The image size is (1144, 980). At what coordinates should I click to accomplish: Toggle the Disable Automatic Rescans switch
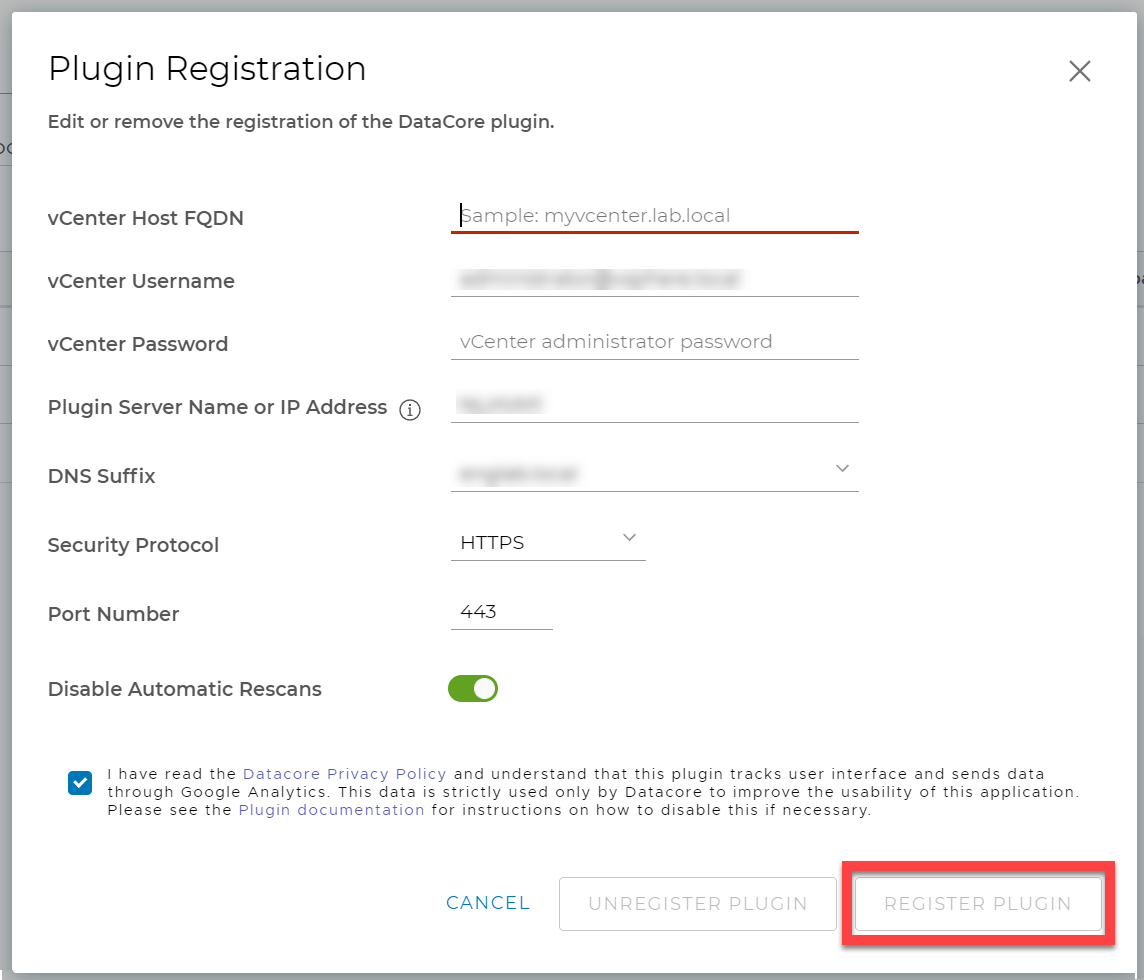click(473, 689)
